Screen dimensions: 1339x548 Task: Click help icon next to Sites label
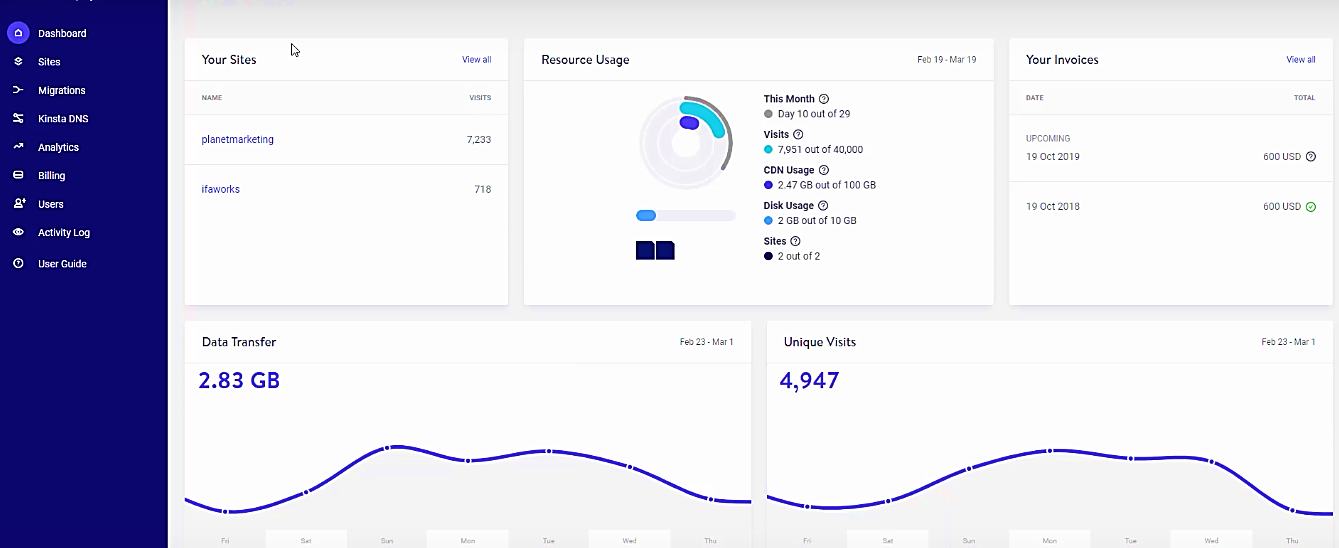point(796,241)
